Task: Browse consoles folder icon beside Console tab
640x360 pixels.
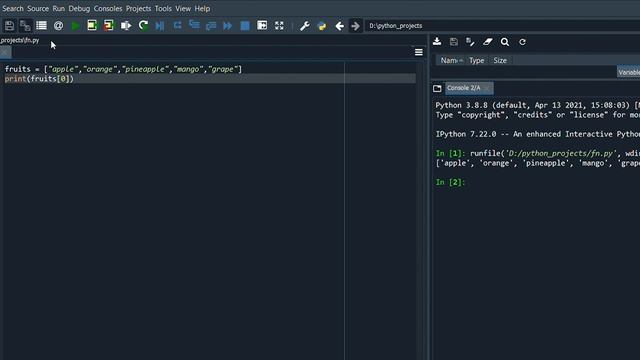Action: coord(437,88)
